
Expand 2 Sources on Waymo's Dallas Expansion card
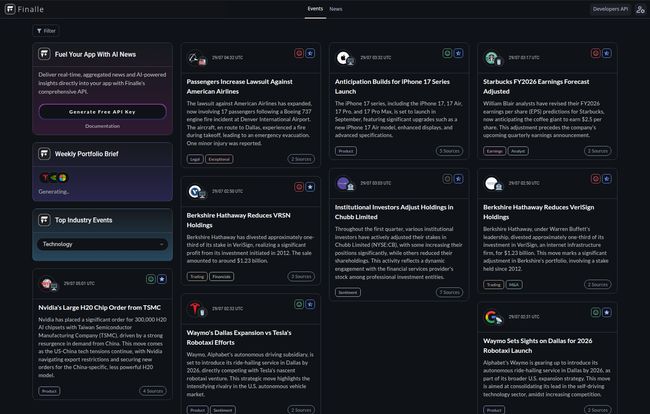301,410
